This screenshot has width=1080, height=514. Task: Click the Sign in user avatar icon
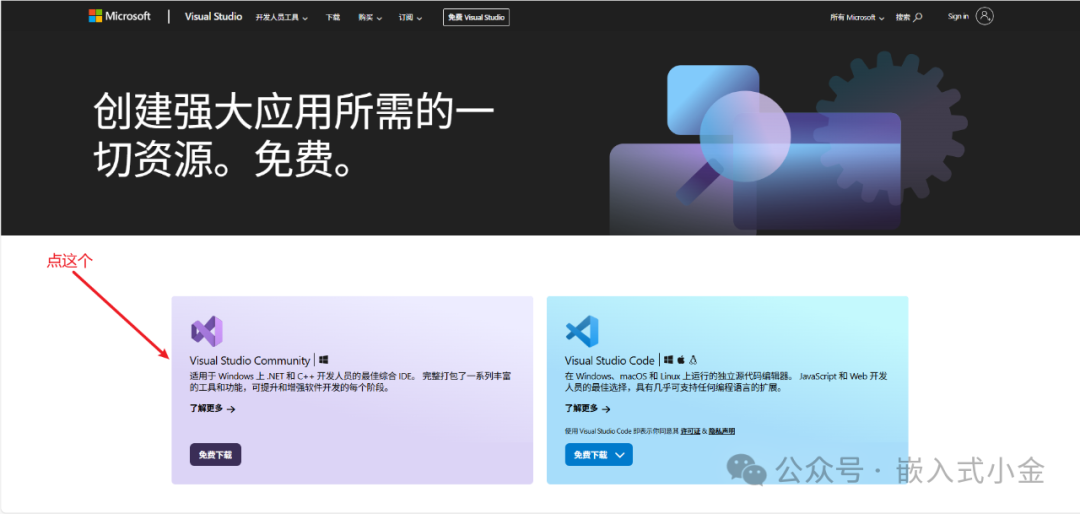click(x=985, y=17)
